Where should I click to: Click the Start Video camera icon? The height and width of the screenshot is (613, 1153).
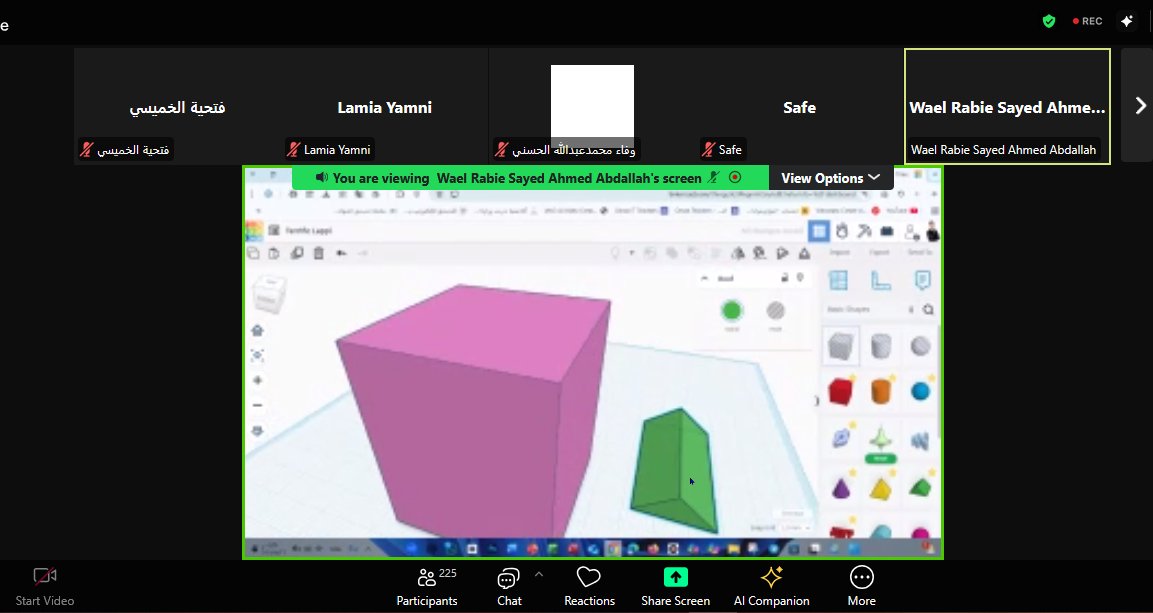44,577
